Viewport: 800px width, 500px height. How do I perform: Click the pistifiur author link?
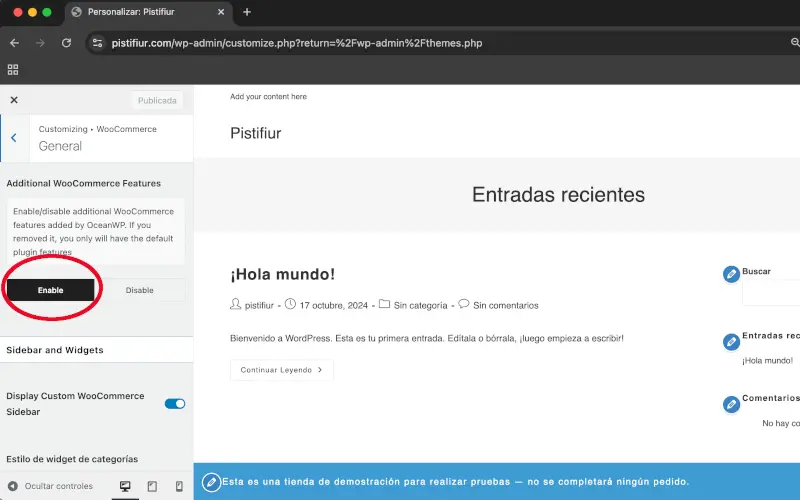(x=259, y=305)
